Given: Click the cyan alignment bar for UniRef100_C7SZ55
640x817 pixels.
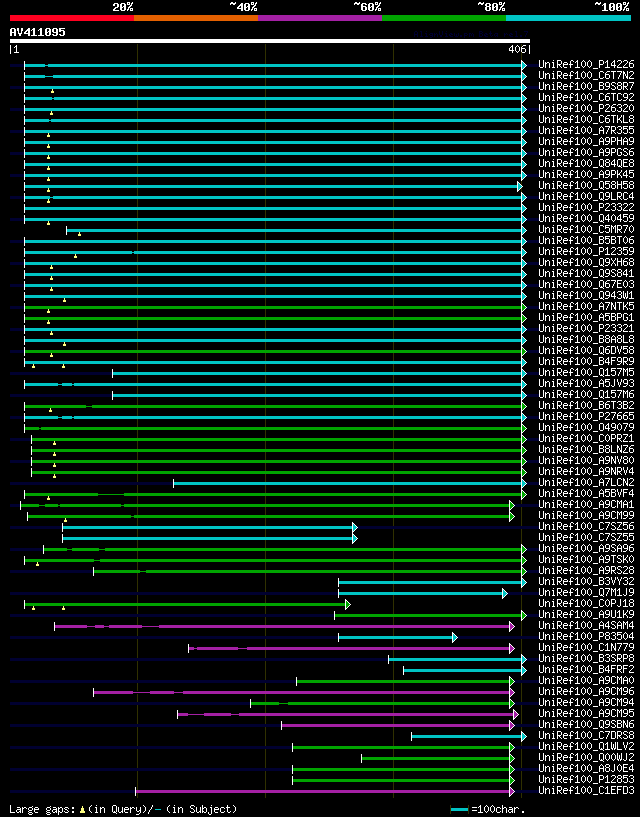Looking at the screenshot, I should click(x=208, y=538).
